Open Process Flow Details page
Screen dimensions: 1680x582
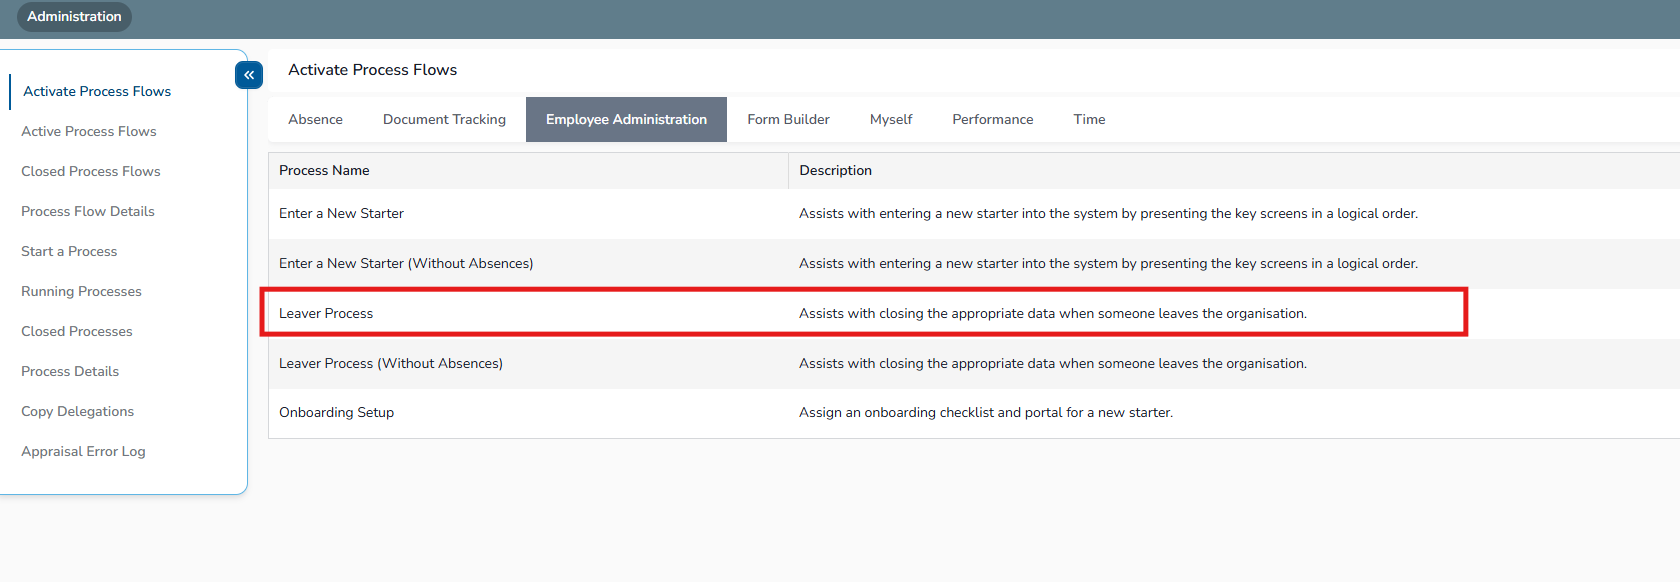[x=88, y=211]
